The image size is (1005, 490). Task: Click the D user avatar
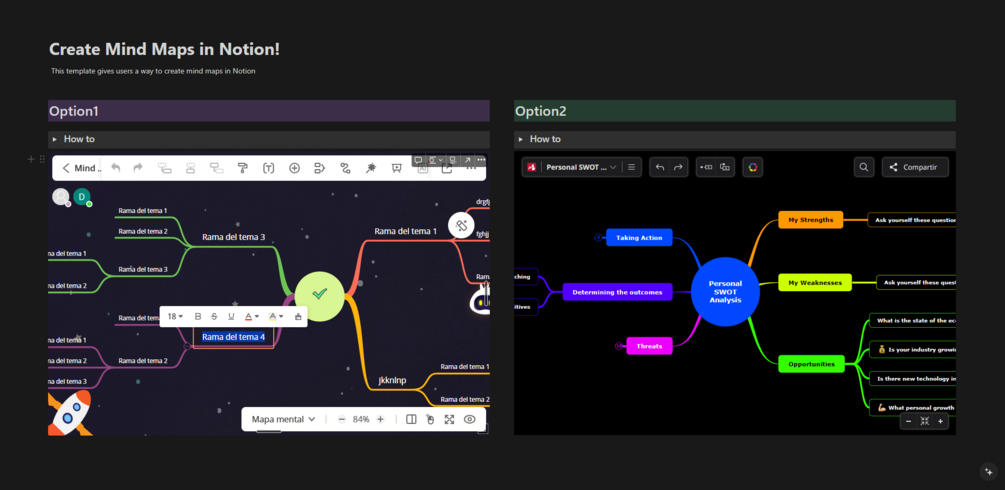click(x=82, y=197)
